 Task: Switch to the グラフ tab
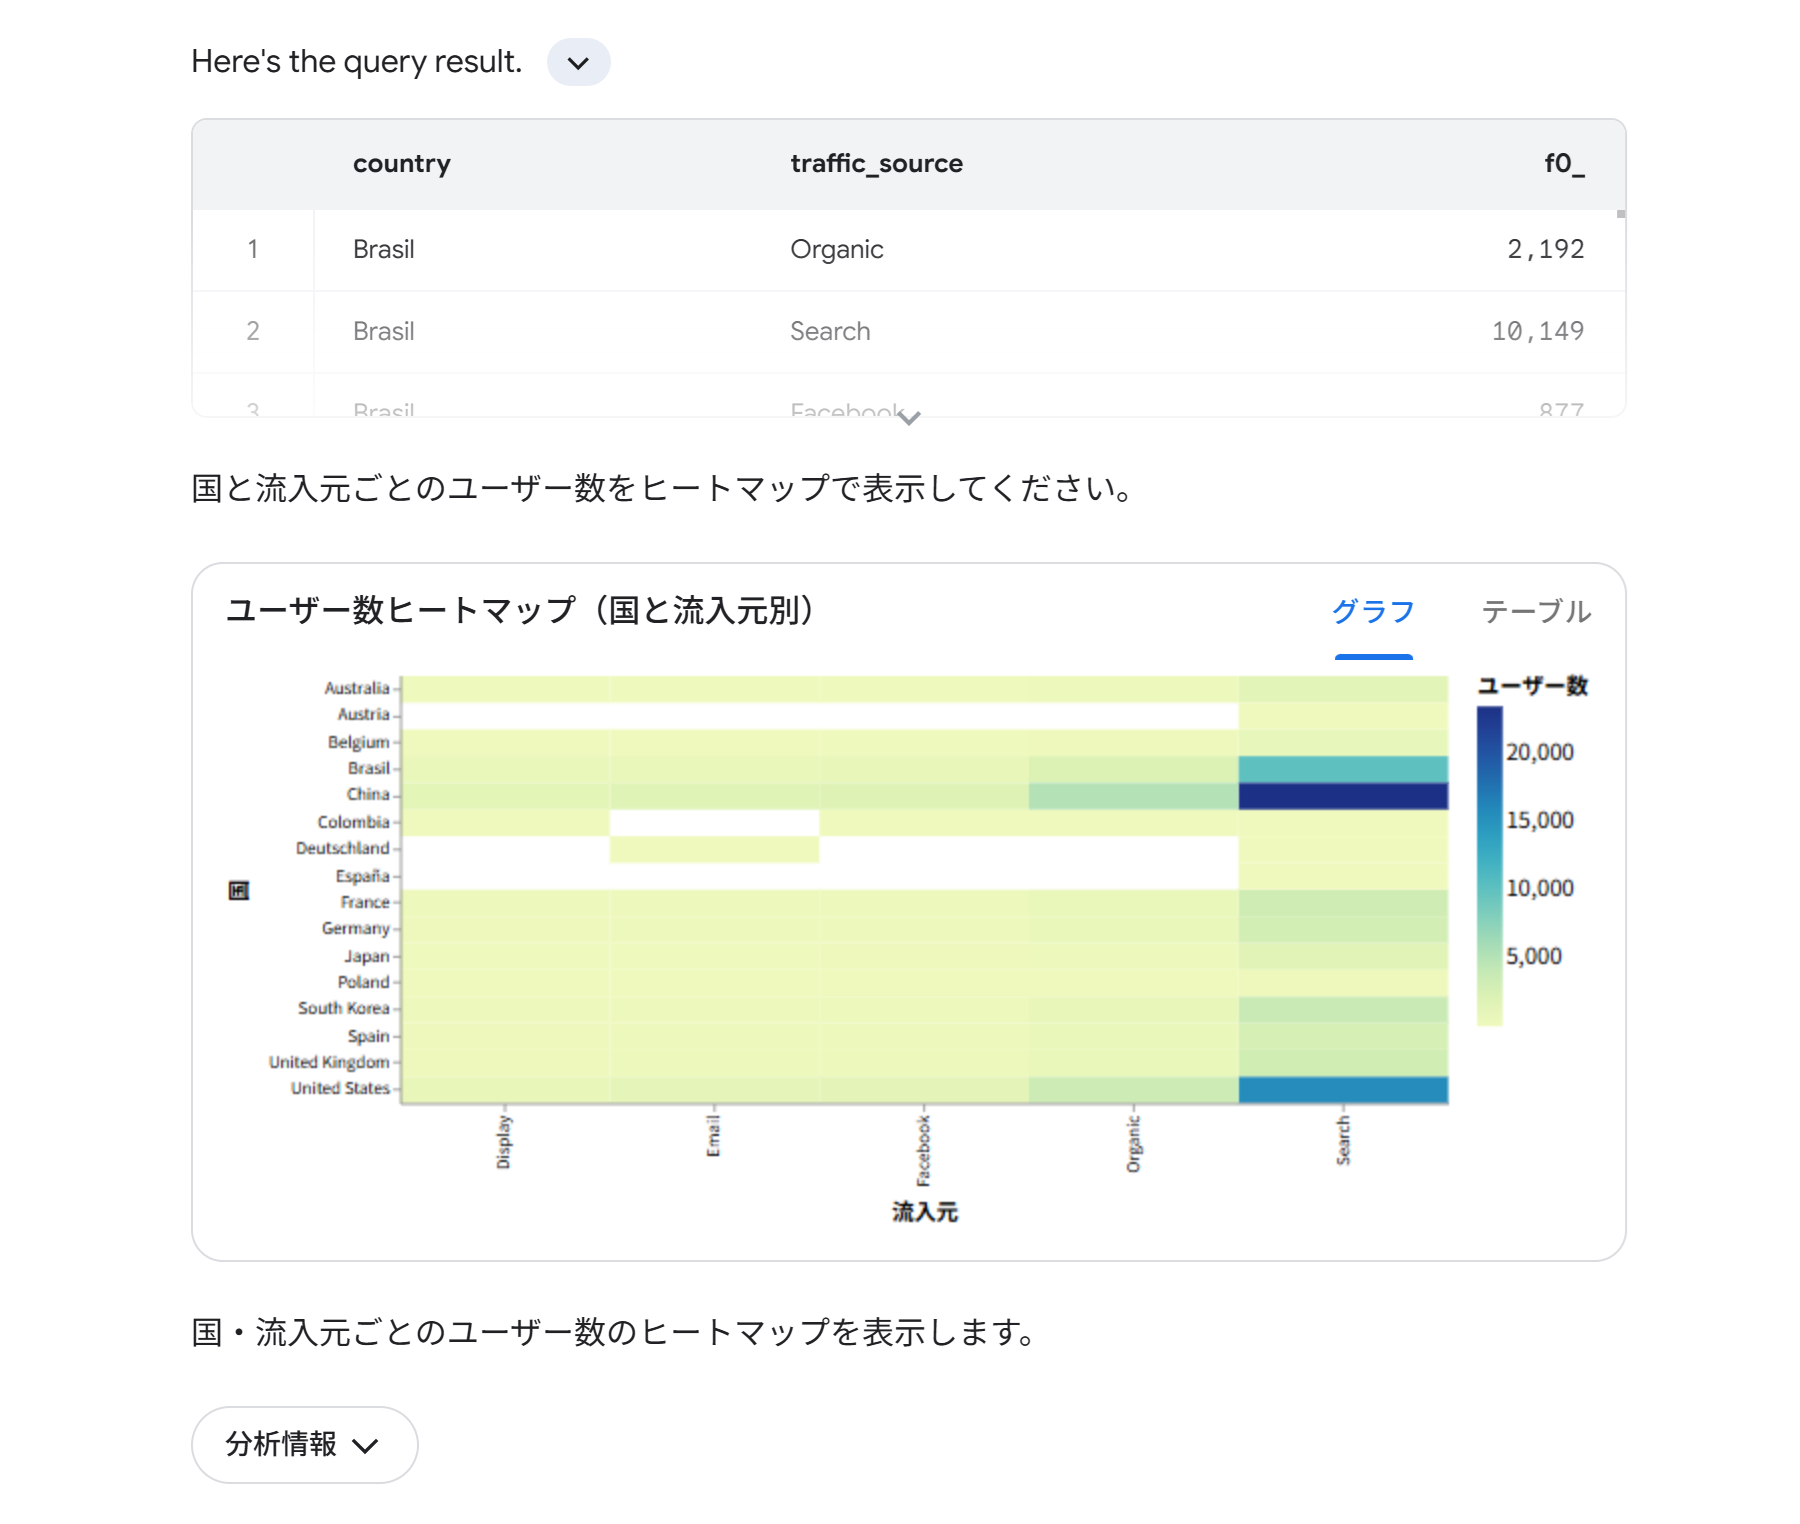[x=1373, y=611]
